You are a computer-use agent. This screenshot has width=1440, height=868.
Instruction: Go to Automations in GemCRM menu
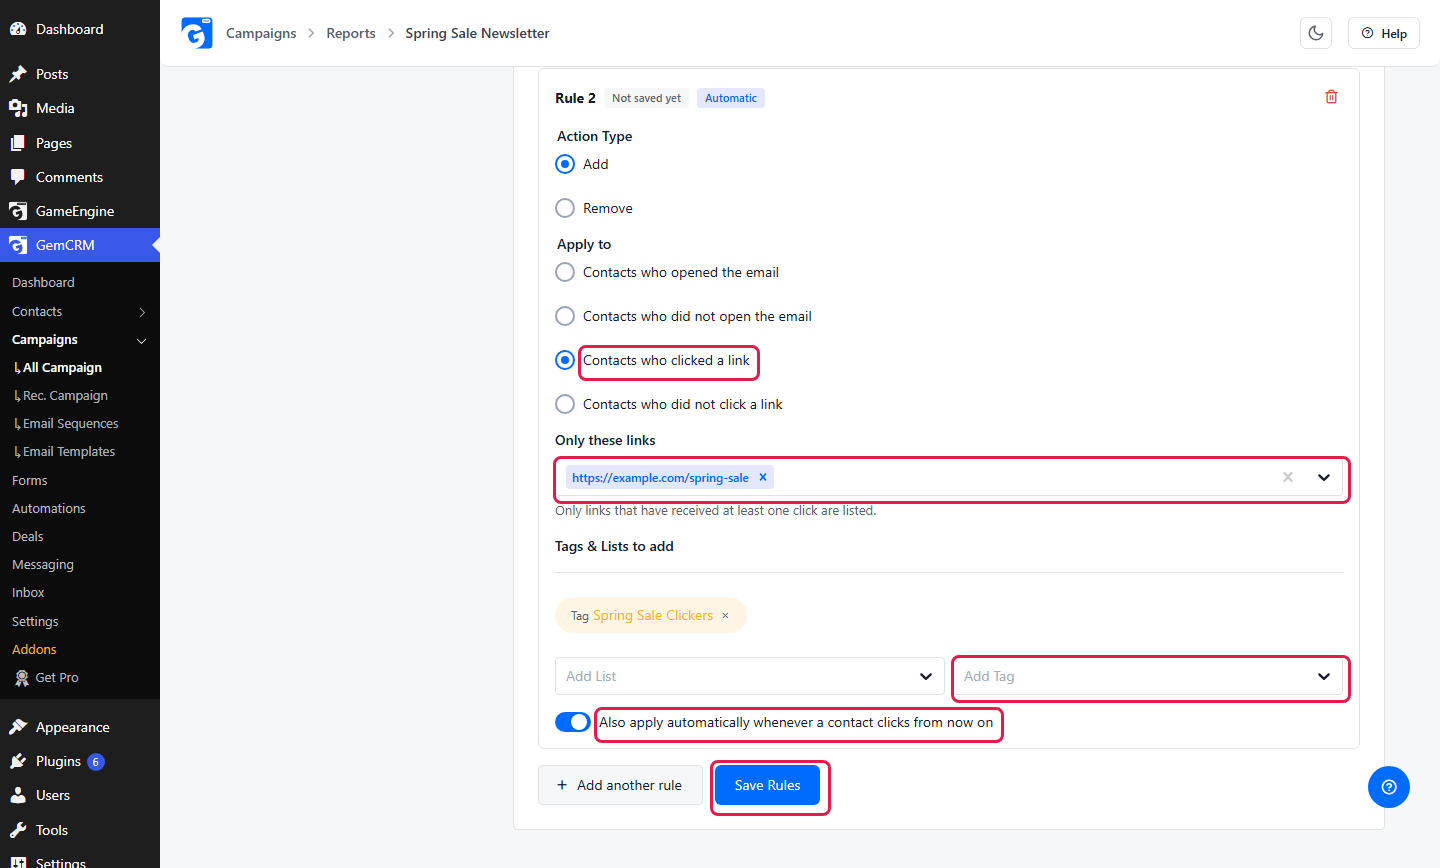tap(49, 508)
